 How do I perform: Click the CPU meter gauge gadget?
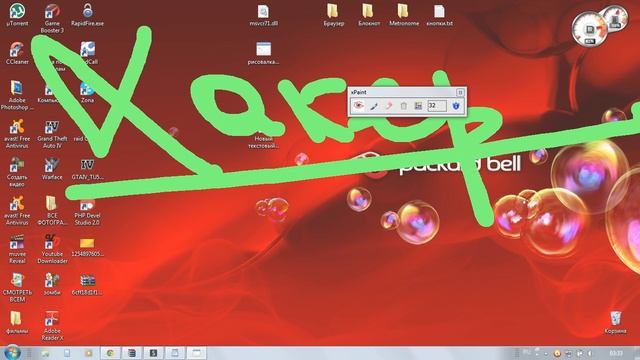pyautogui.click(x=589, y=29)
